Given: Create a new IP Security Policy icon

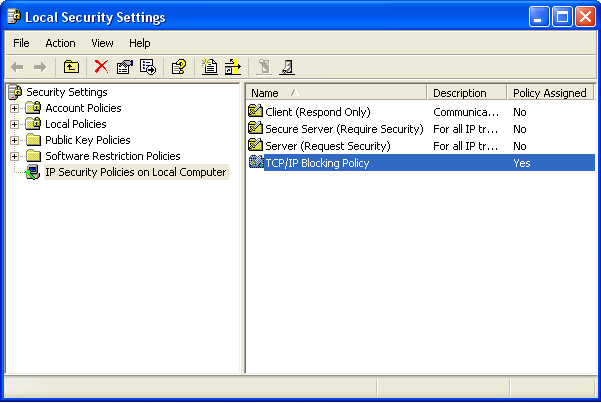Looking at the screenshot, I should click(209, 67).
